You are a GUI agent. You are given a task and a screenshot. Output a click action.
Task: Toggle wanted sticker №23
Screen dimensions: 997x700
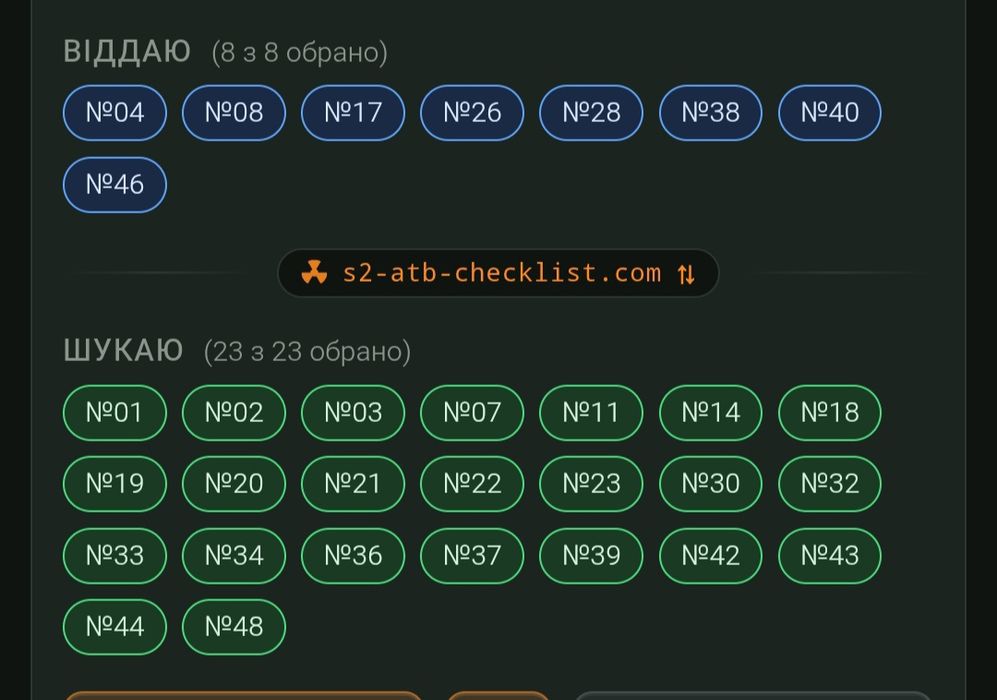coord(591,484)
